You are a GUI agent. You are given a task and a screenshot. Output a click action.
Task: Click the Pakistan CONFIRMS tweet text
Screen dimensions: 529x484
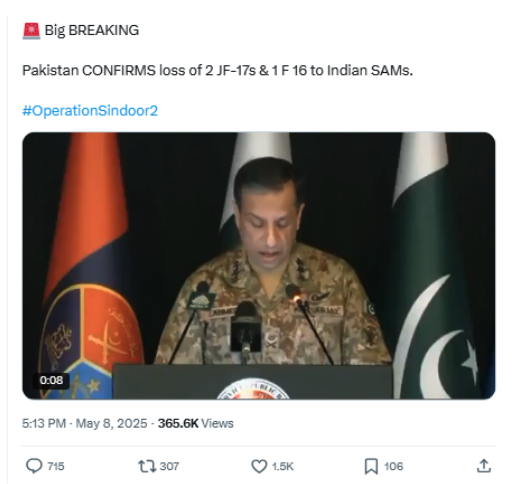(x=218, y=70)
